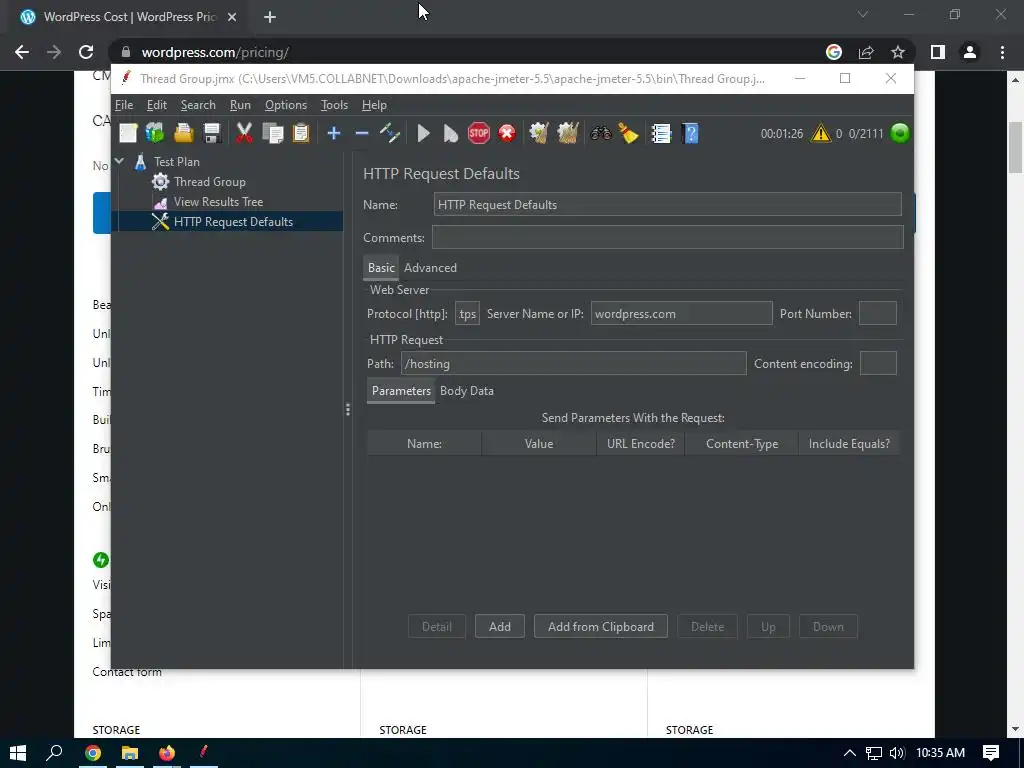Clear results with the Clear icon
Image resolution: width=1024 pixels, height=768 pixels.
tap(539, 133)
